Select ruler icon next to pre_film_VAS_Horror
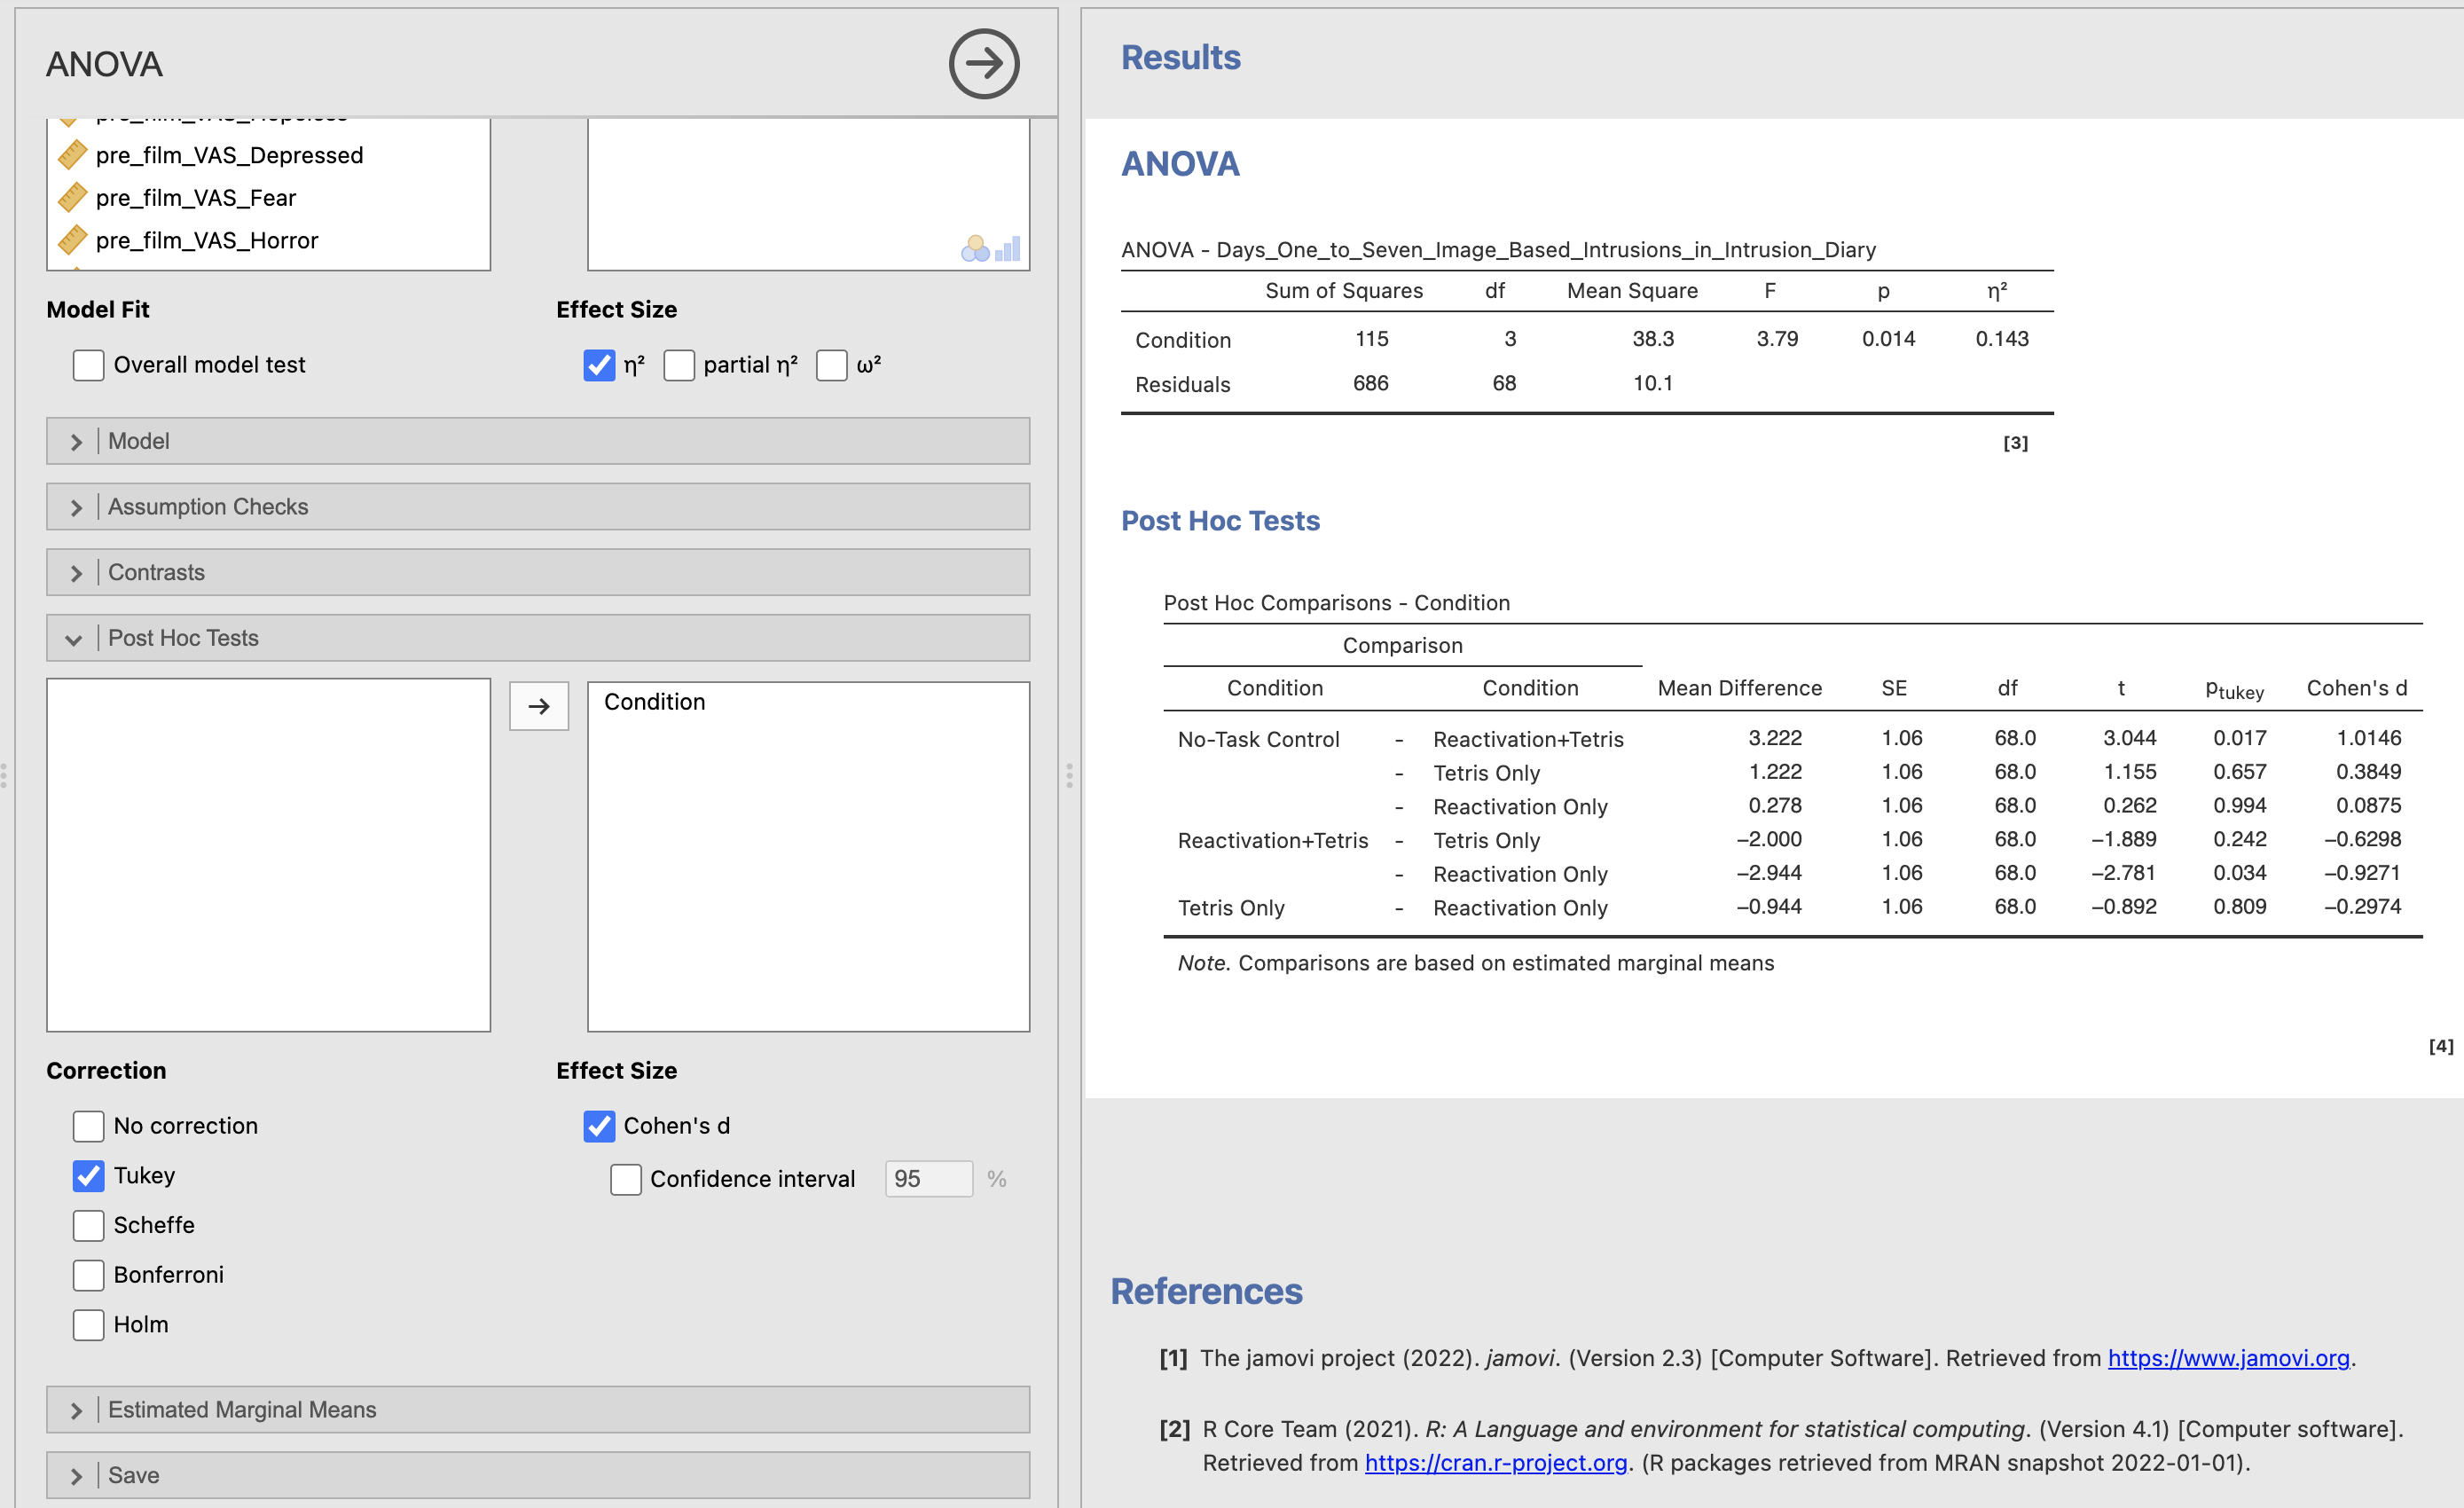2464x1508 pixels. point(72,240)
